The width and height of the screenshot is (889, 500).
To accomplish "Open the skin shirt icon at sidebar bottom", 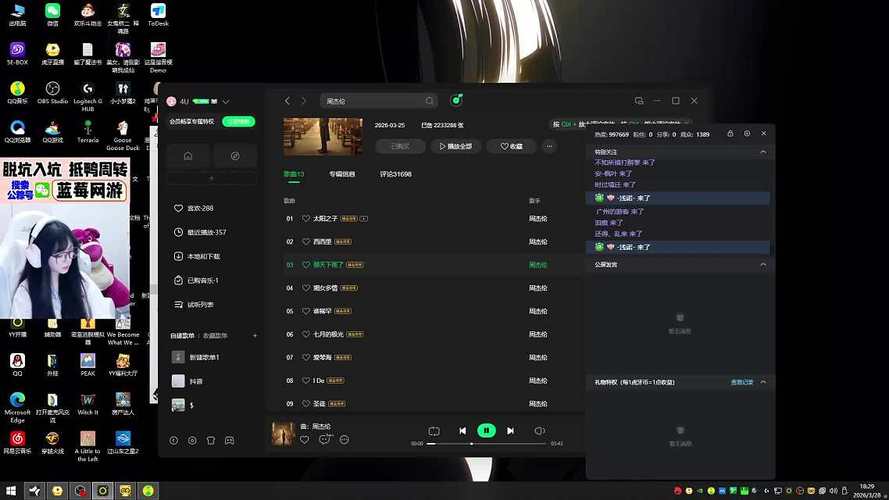I will pos(211,440).
